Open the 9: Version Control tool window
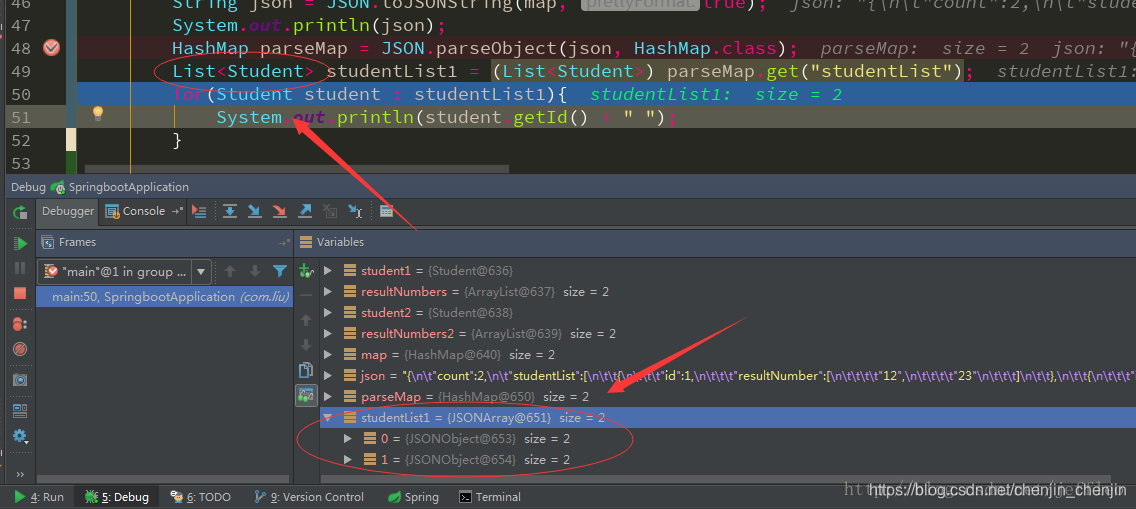The image size is (1136, 509). tap(309, 497)
